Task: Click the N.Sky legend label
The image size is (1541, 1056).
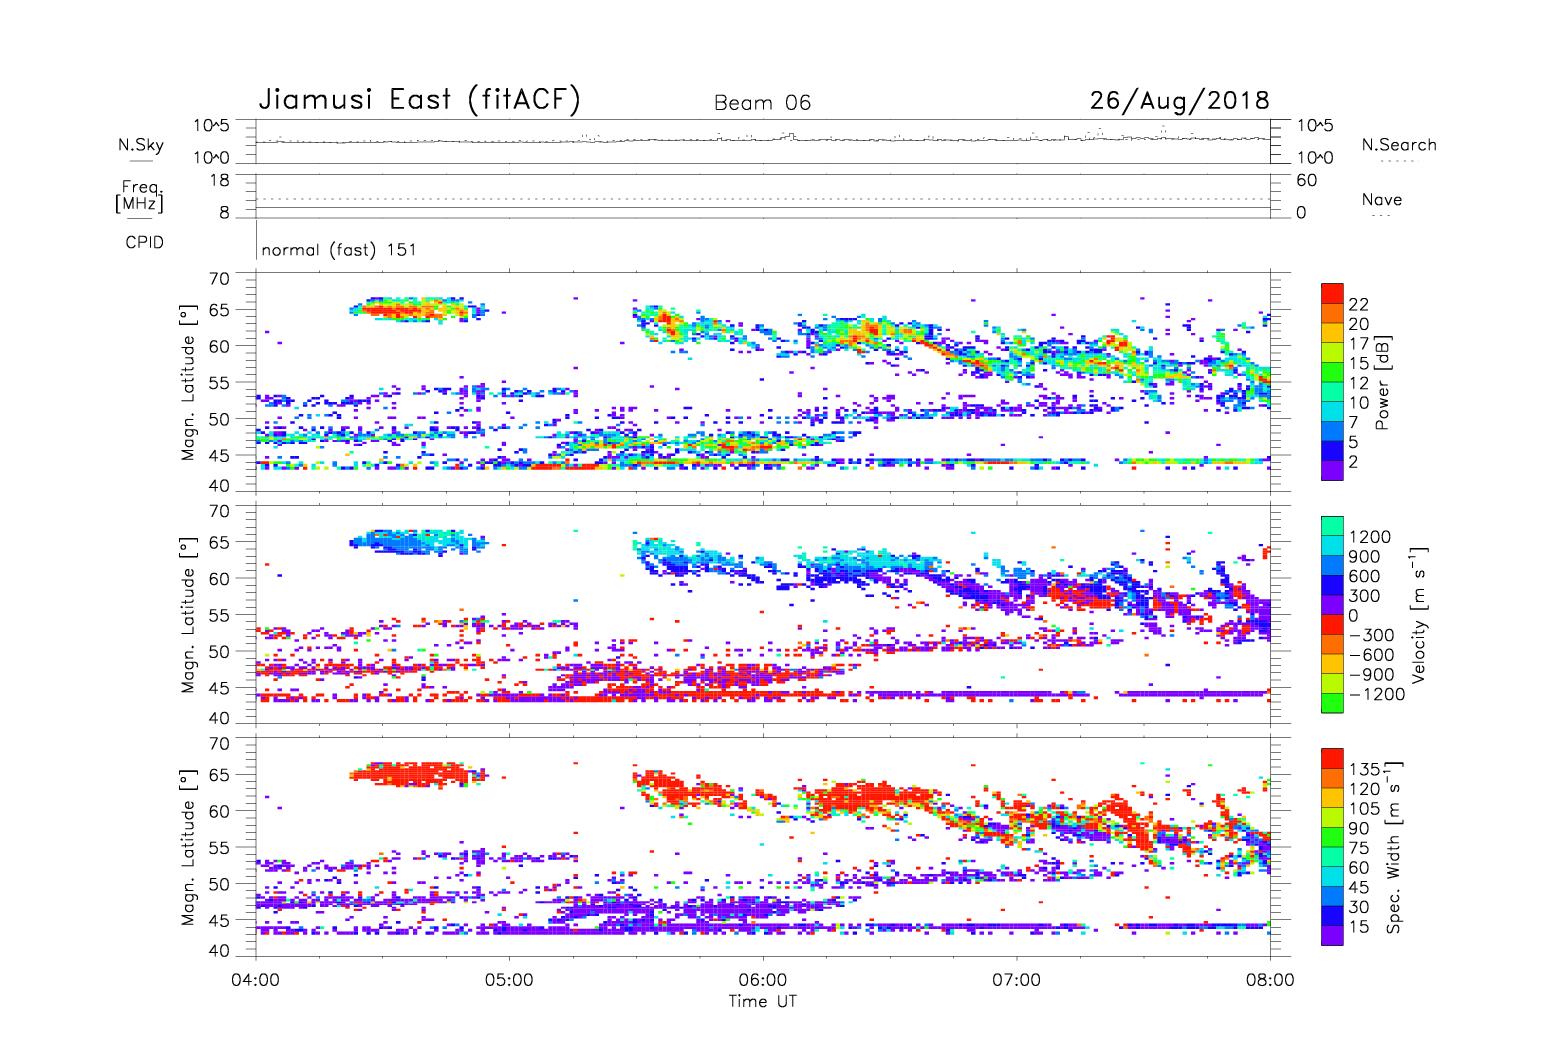Action: 141,145
